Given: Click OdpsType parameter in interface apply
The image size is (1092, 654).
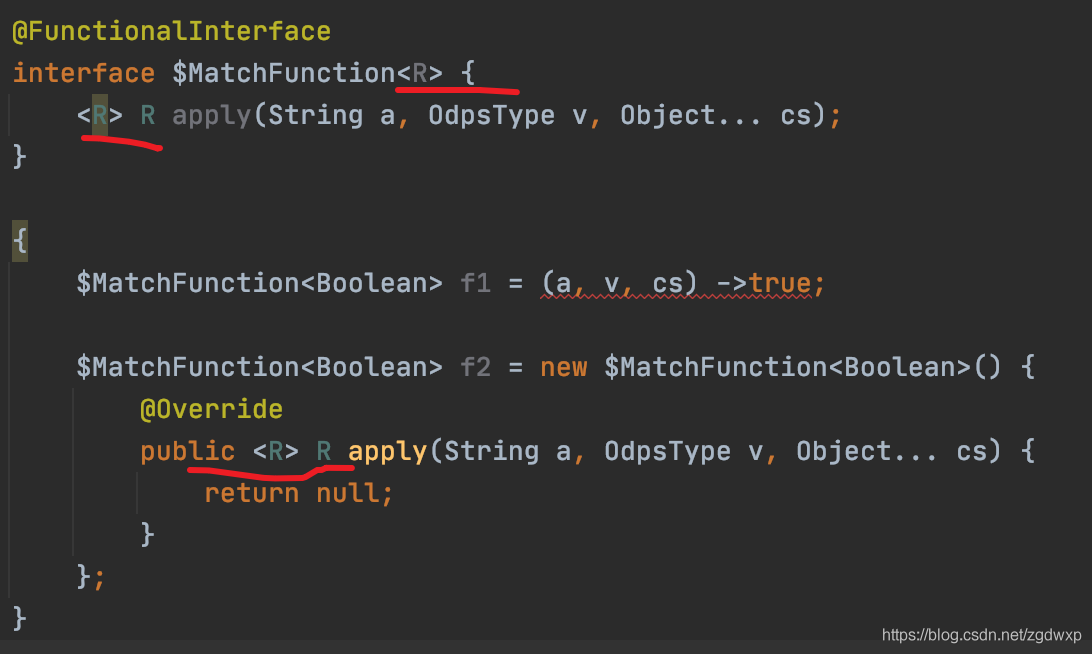Looking at the screenshot, I should [x=491, y=116].
